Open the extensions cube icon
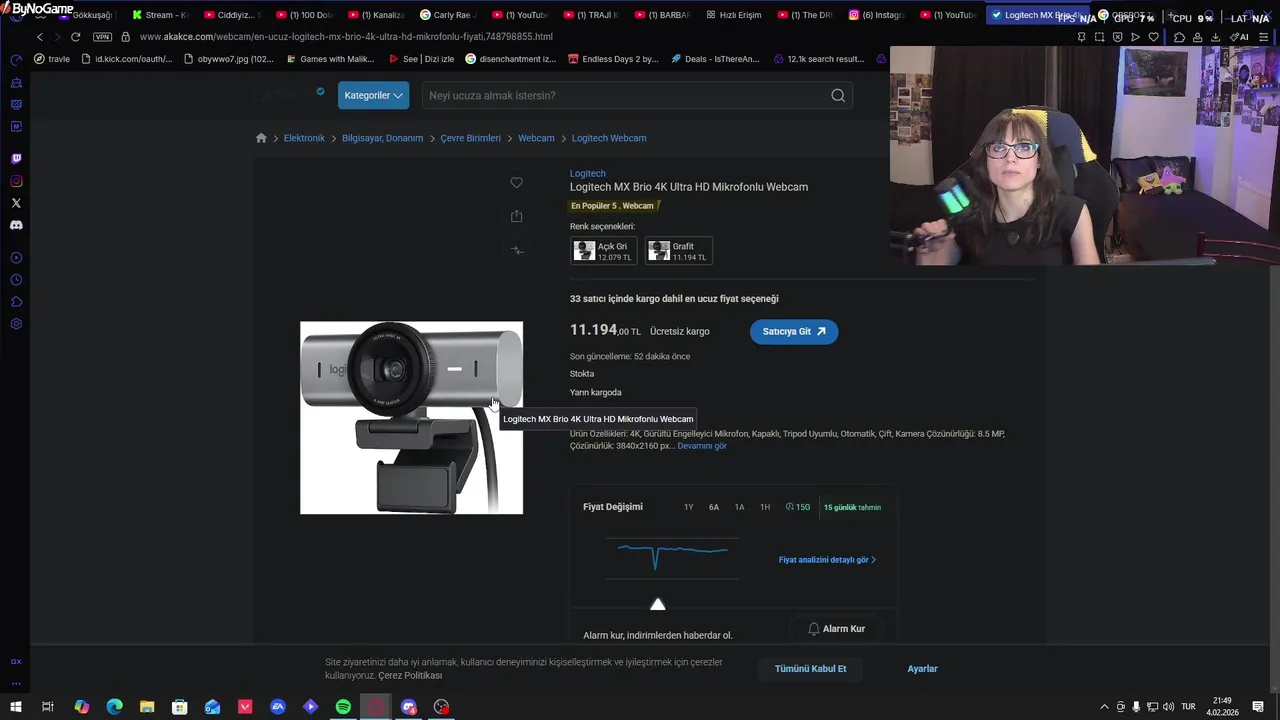The width and height of the screenshot is (1280, 720). (x=1179, y=37)
